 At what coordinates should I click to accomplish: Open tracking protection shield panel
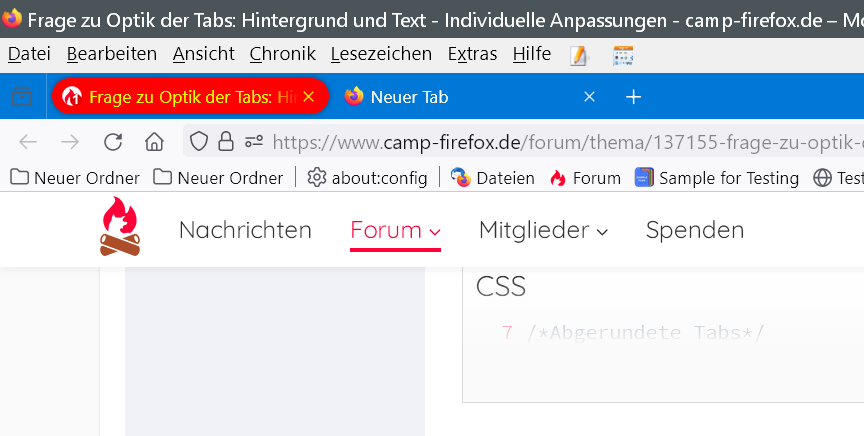[x=199, y=142]
